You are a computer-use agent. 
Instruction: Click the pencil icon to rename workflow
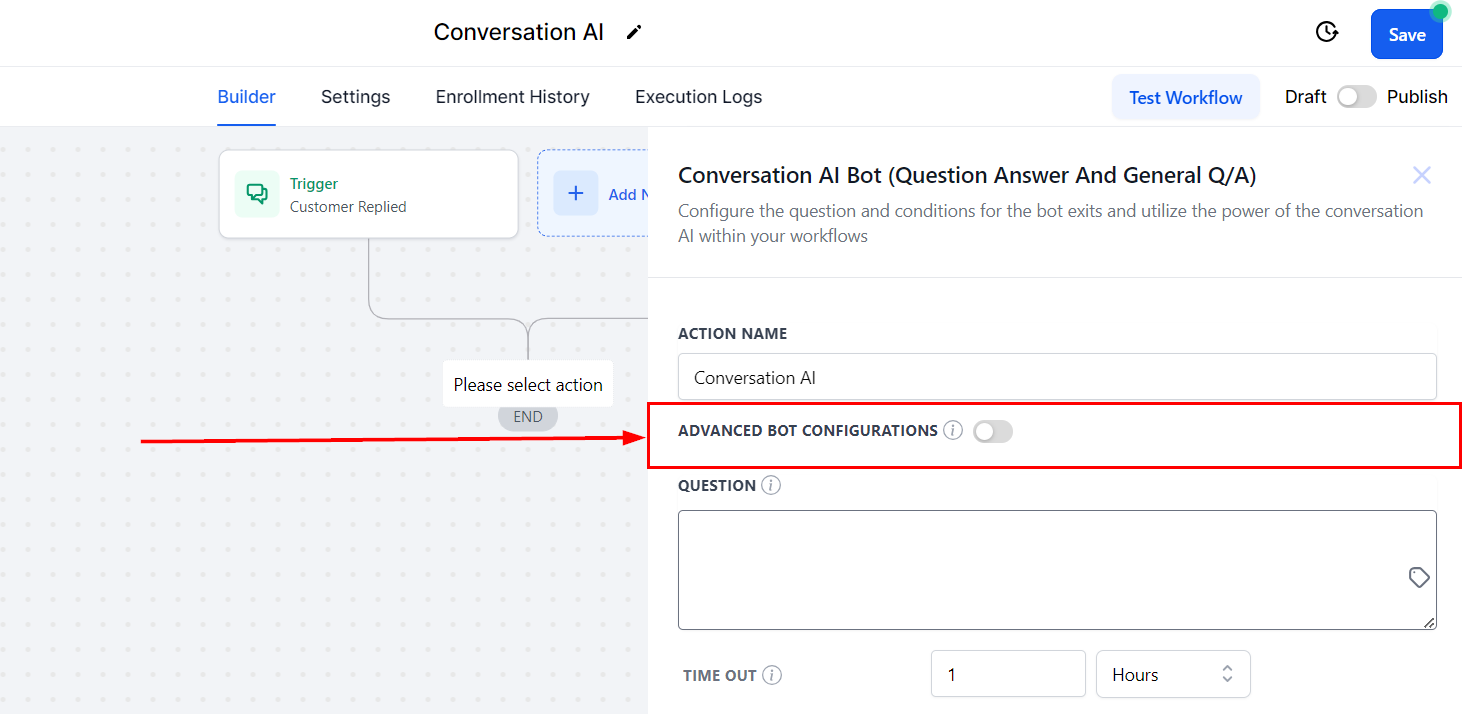click(x=633, y=32)
